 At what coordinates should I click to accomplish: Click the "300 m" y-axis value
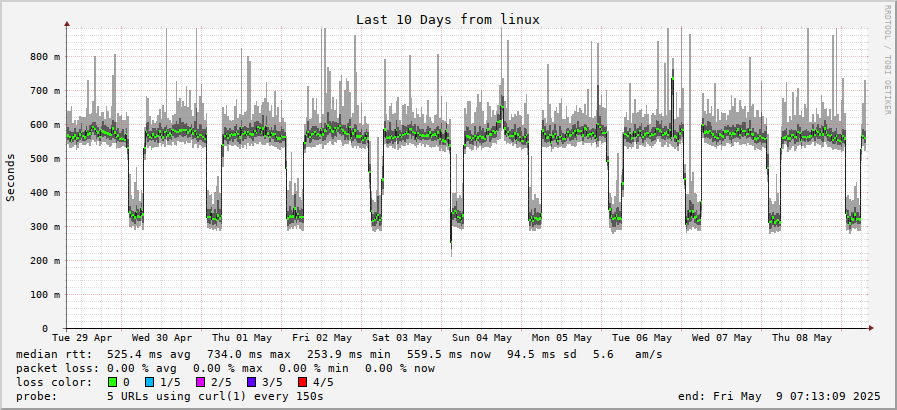coord(46,226)
